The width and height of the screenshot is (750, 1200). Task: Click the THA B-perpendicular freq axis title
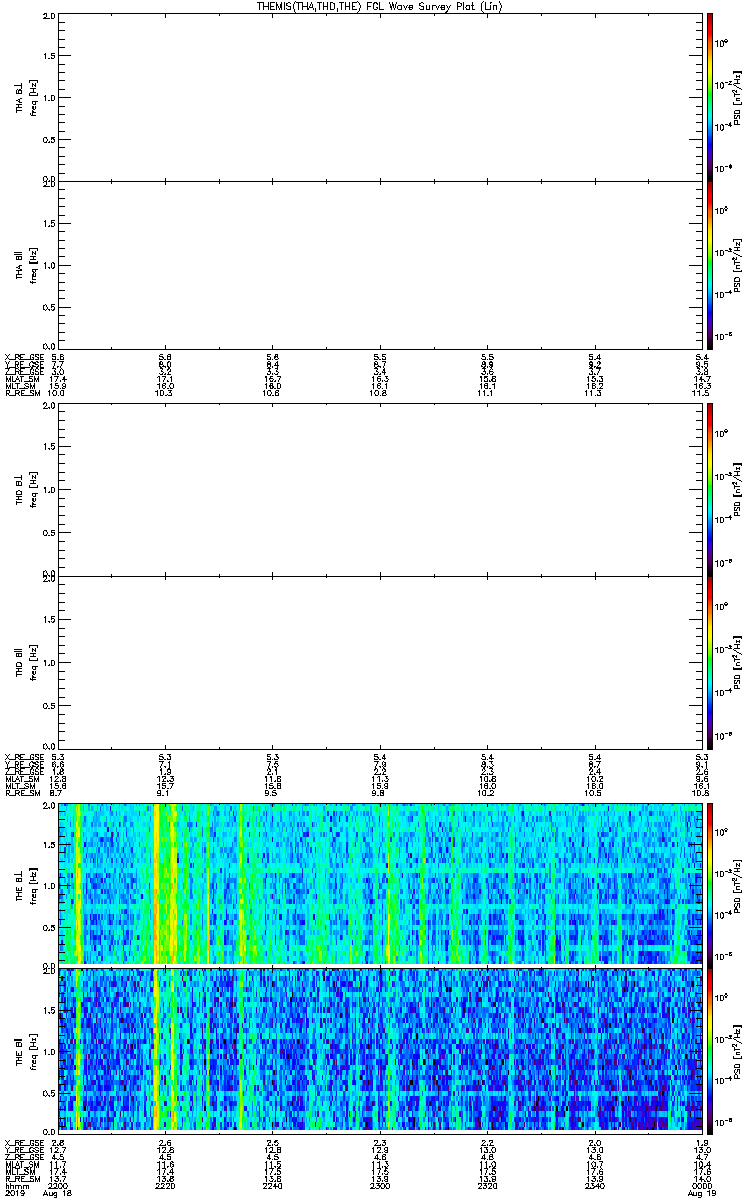pos(33,96)
